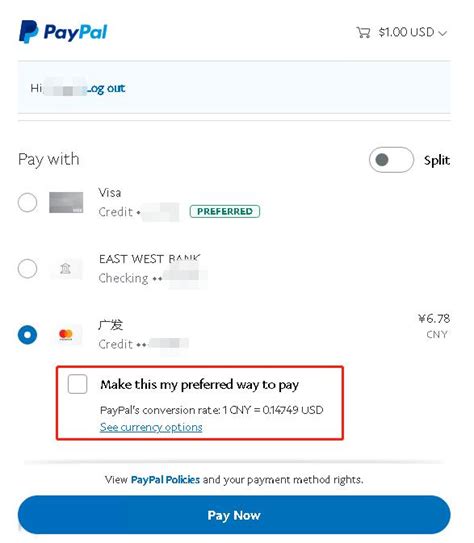Click the East West Bank building icon
Viewport: 474px width, 543px height.
(x=65, y=268)
